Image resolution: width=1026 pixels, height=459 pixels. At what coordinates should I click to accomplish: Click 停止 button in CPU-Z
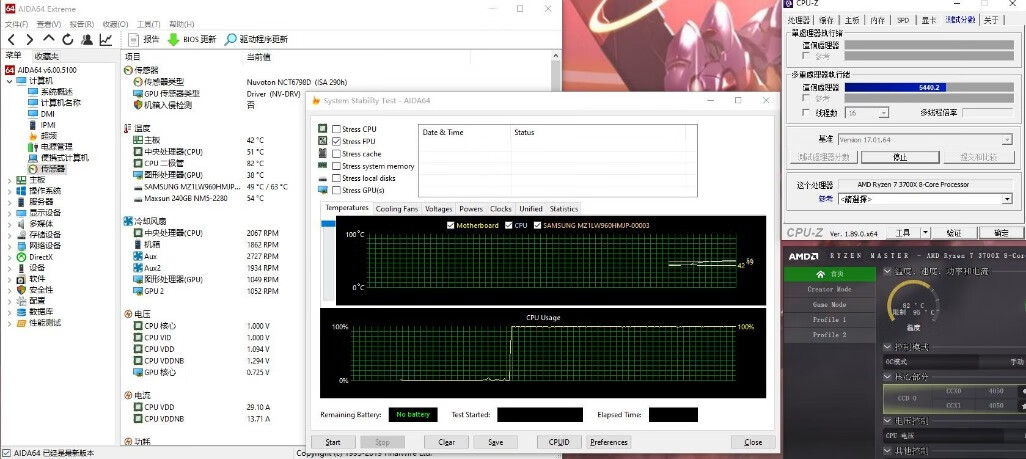click(900, 157)
